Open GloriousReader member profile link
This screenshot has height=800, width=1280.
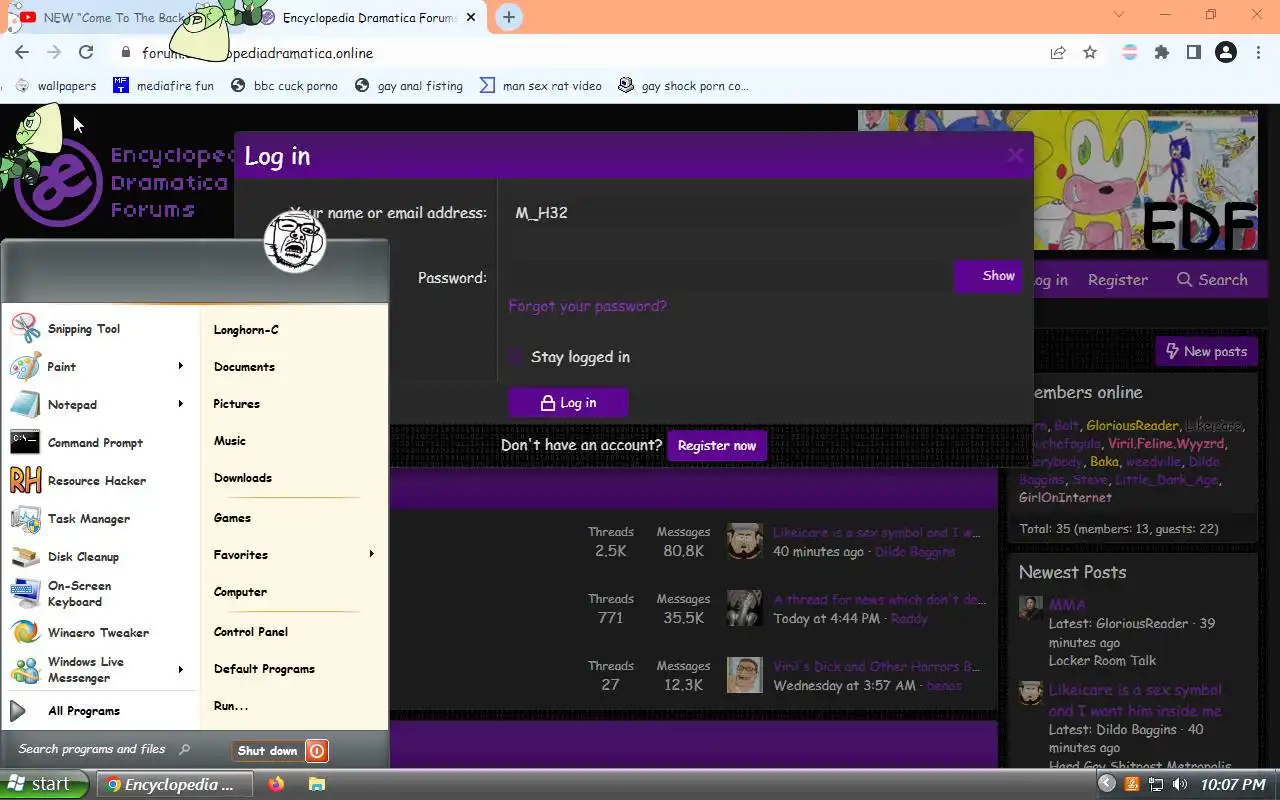[x=1132, y=426]
